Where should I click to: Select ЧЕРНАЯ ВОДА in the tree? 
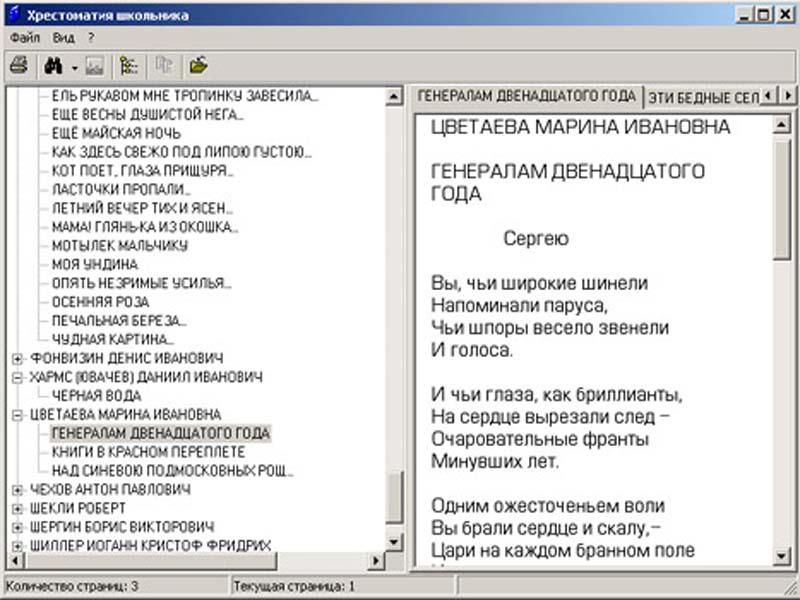coord(96,396)
